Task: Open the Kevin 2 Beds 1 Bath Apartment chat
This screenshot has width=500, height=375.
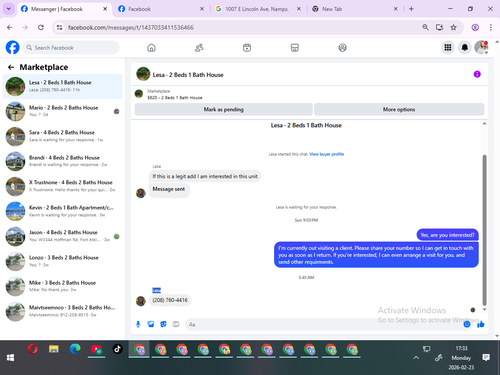Action: (x=63, y=211)
